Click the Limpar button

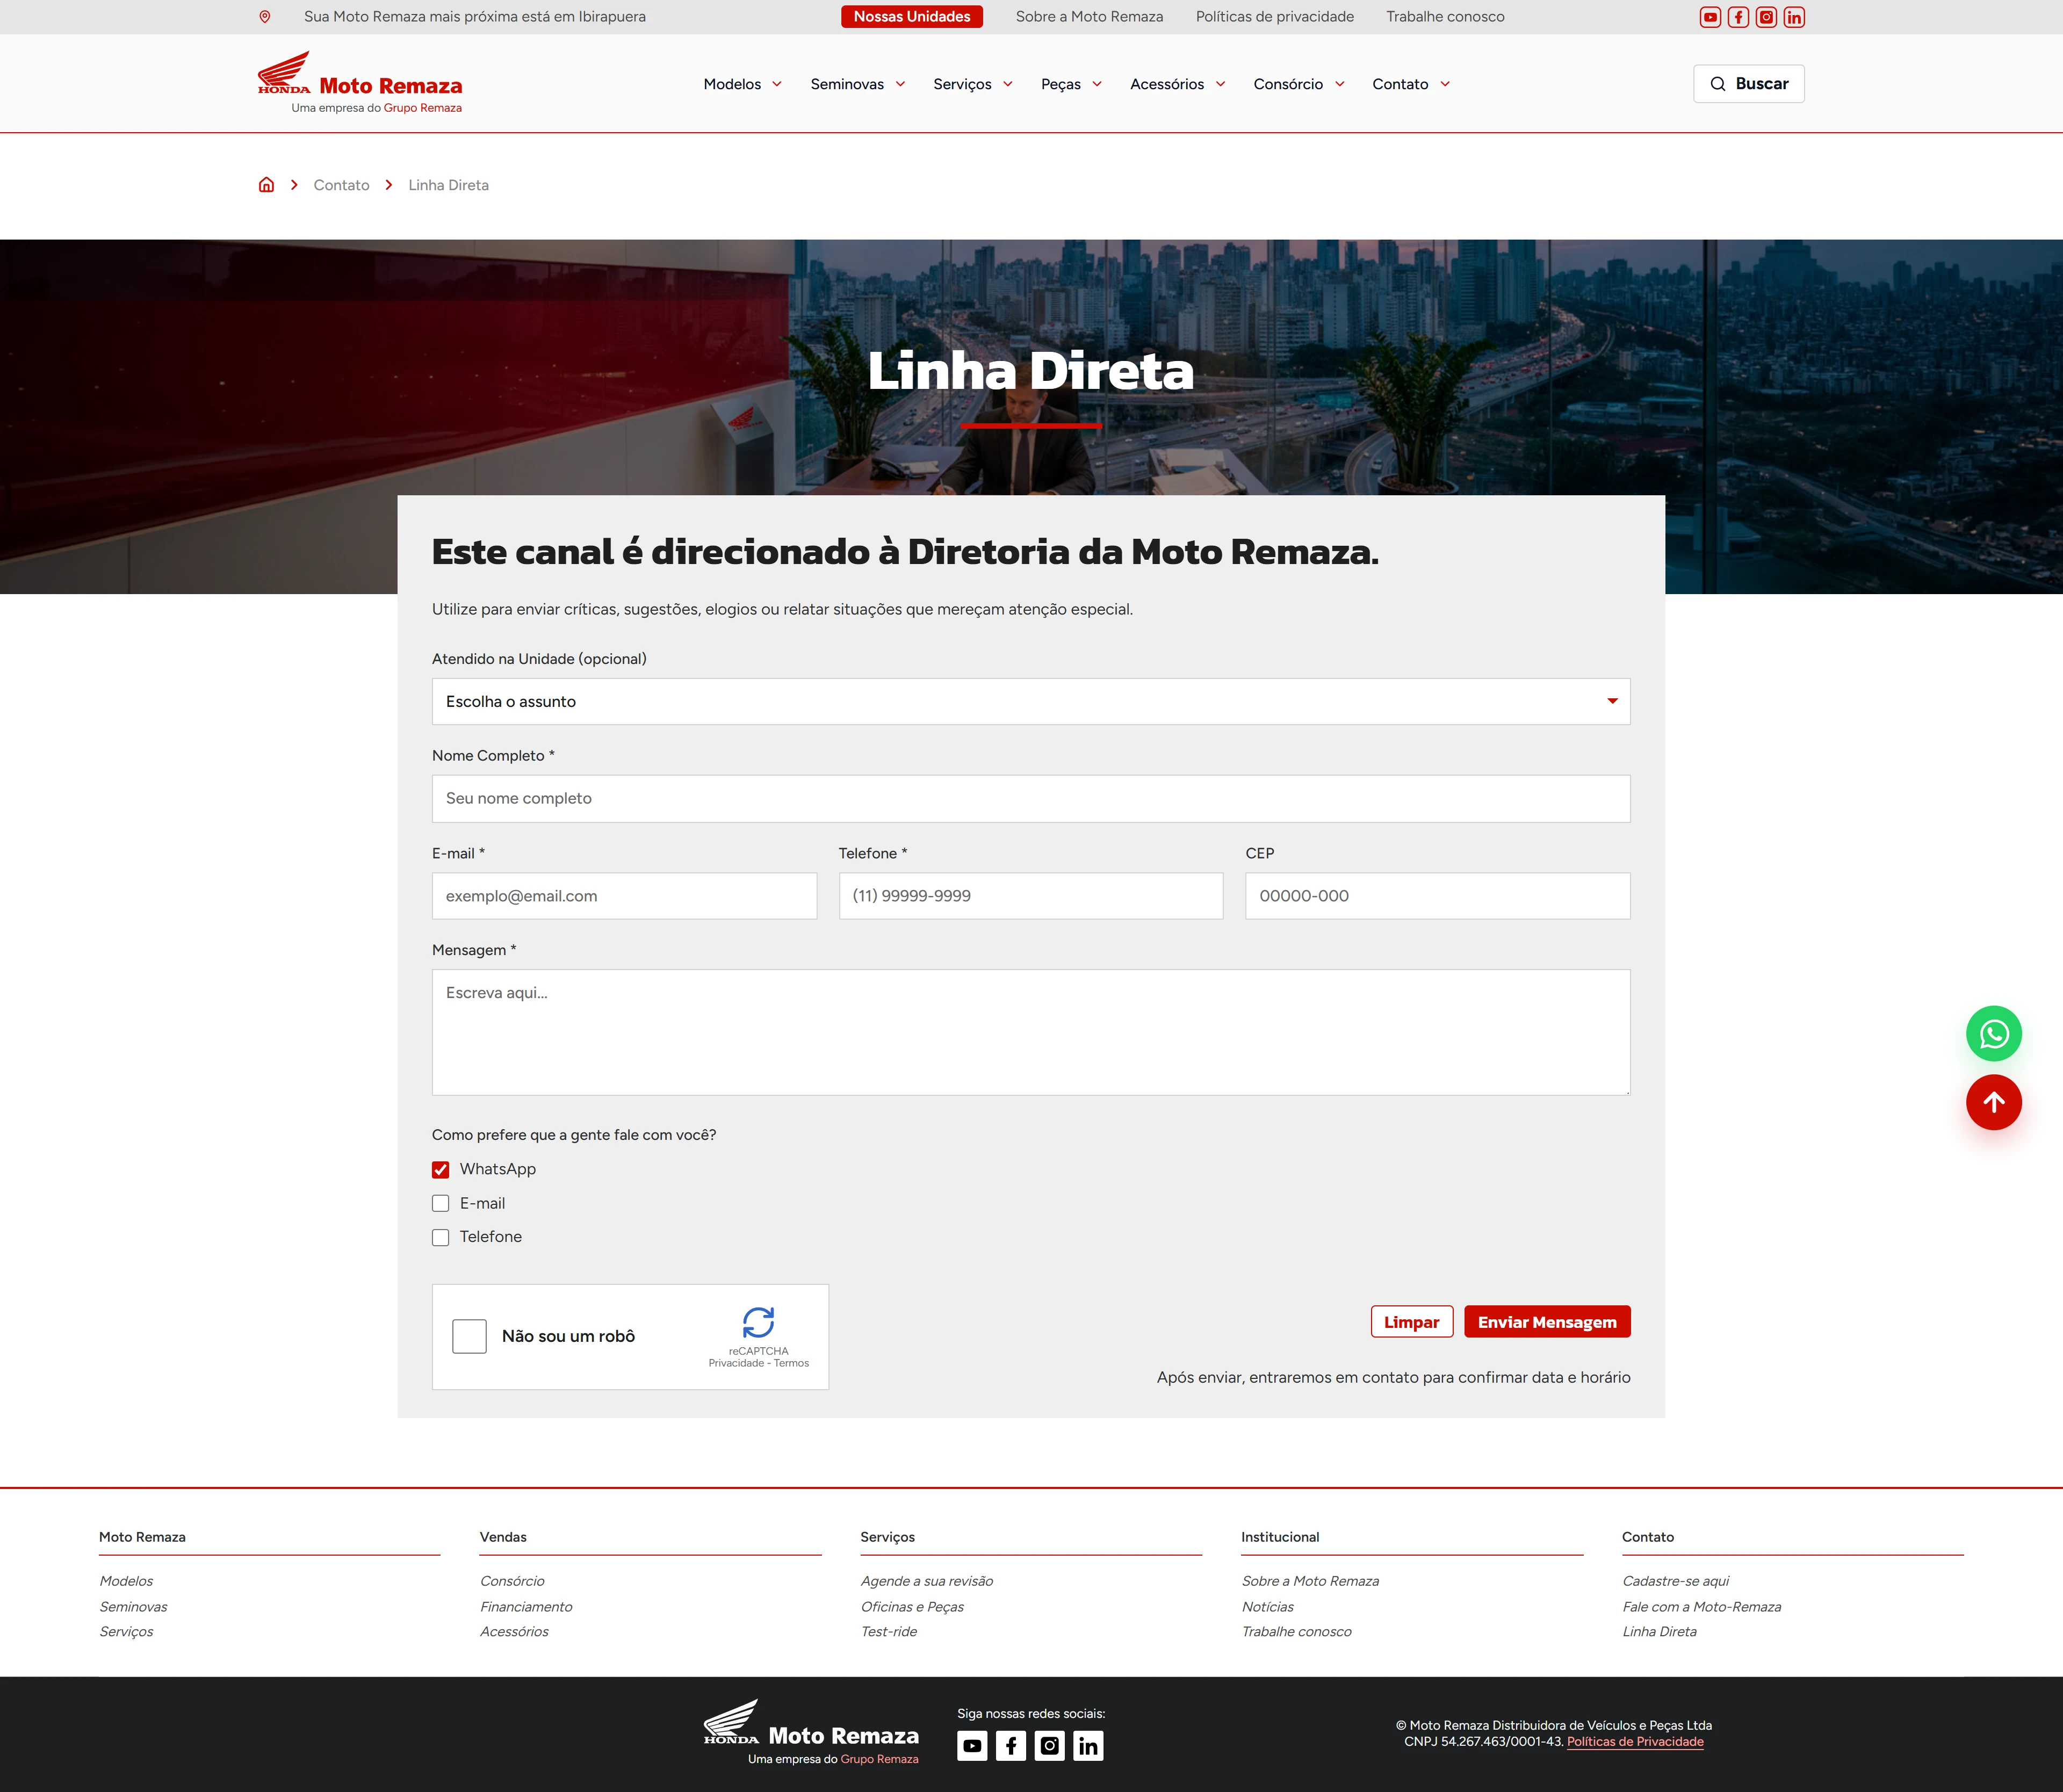click(x=1411, y=1322)
